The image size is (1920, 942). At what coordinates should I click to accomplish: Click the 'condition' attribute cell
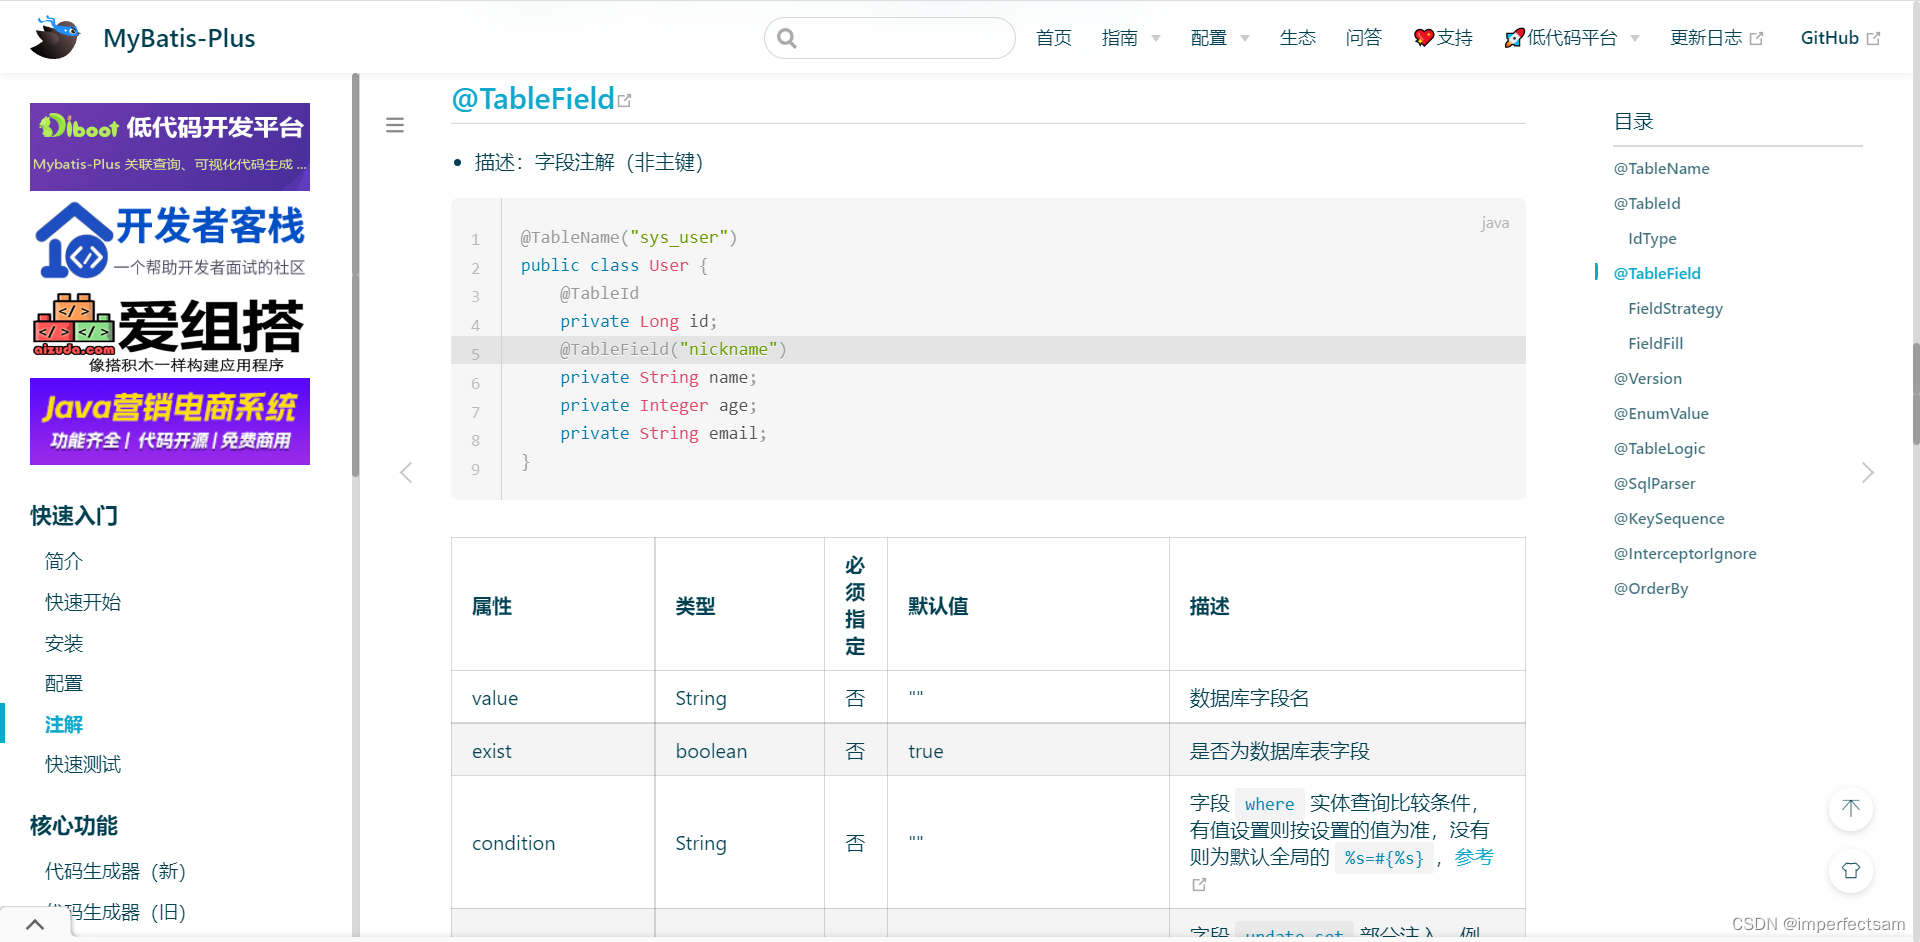pos(553,842)
